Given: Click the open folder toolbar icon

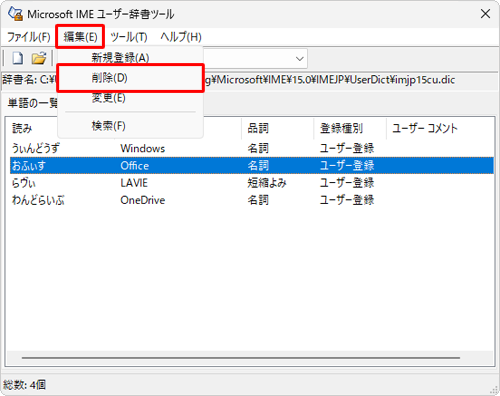Looking at the screenshot, I should tap(39, 58).
